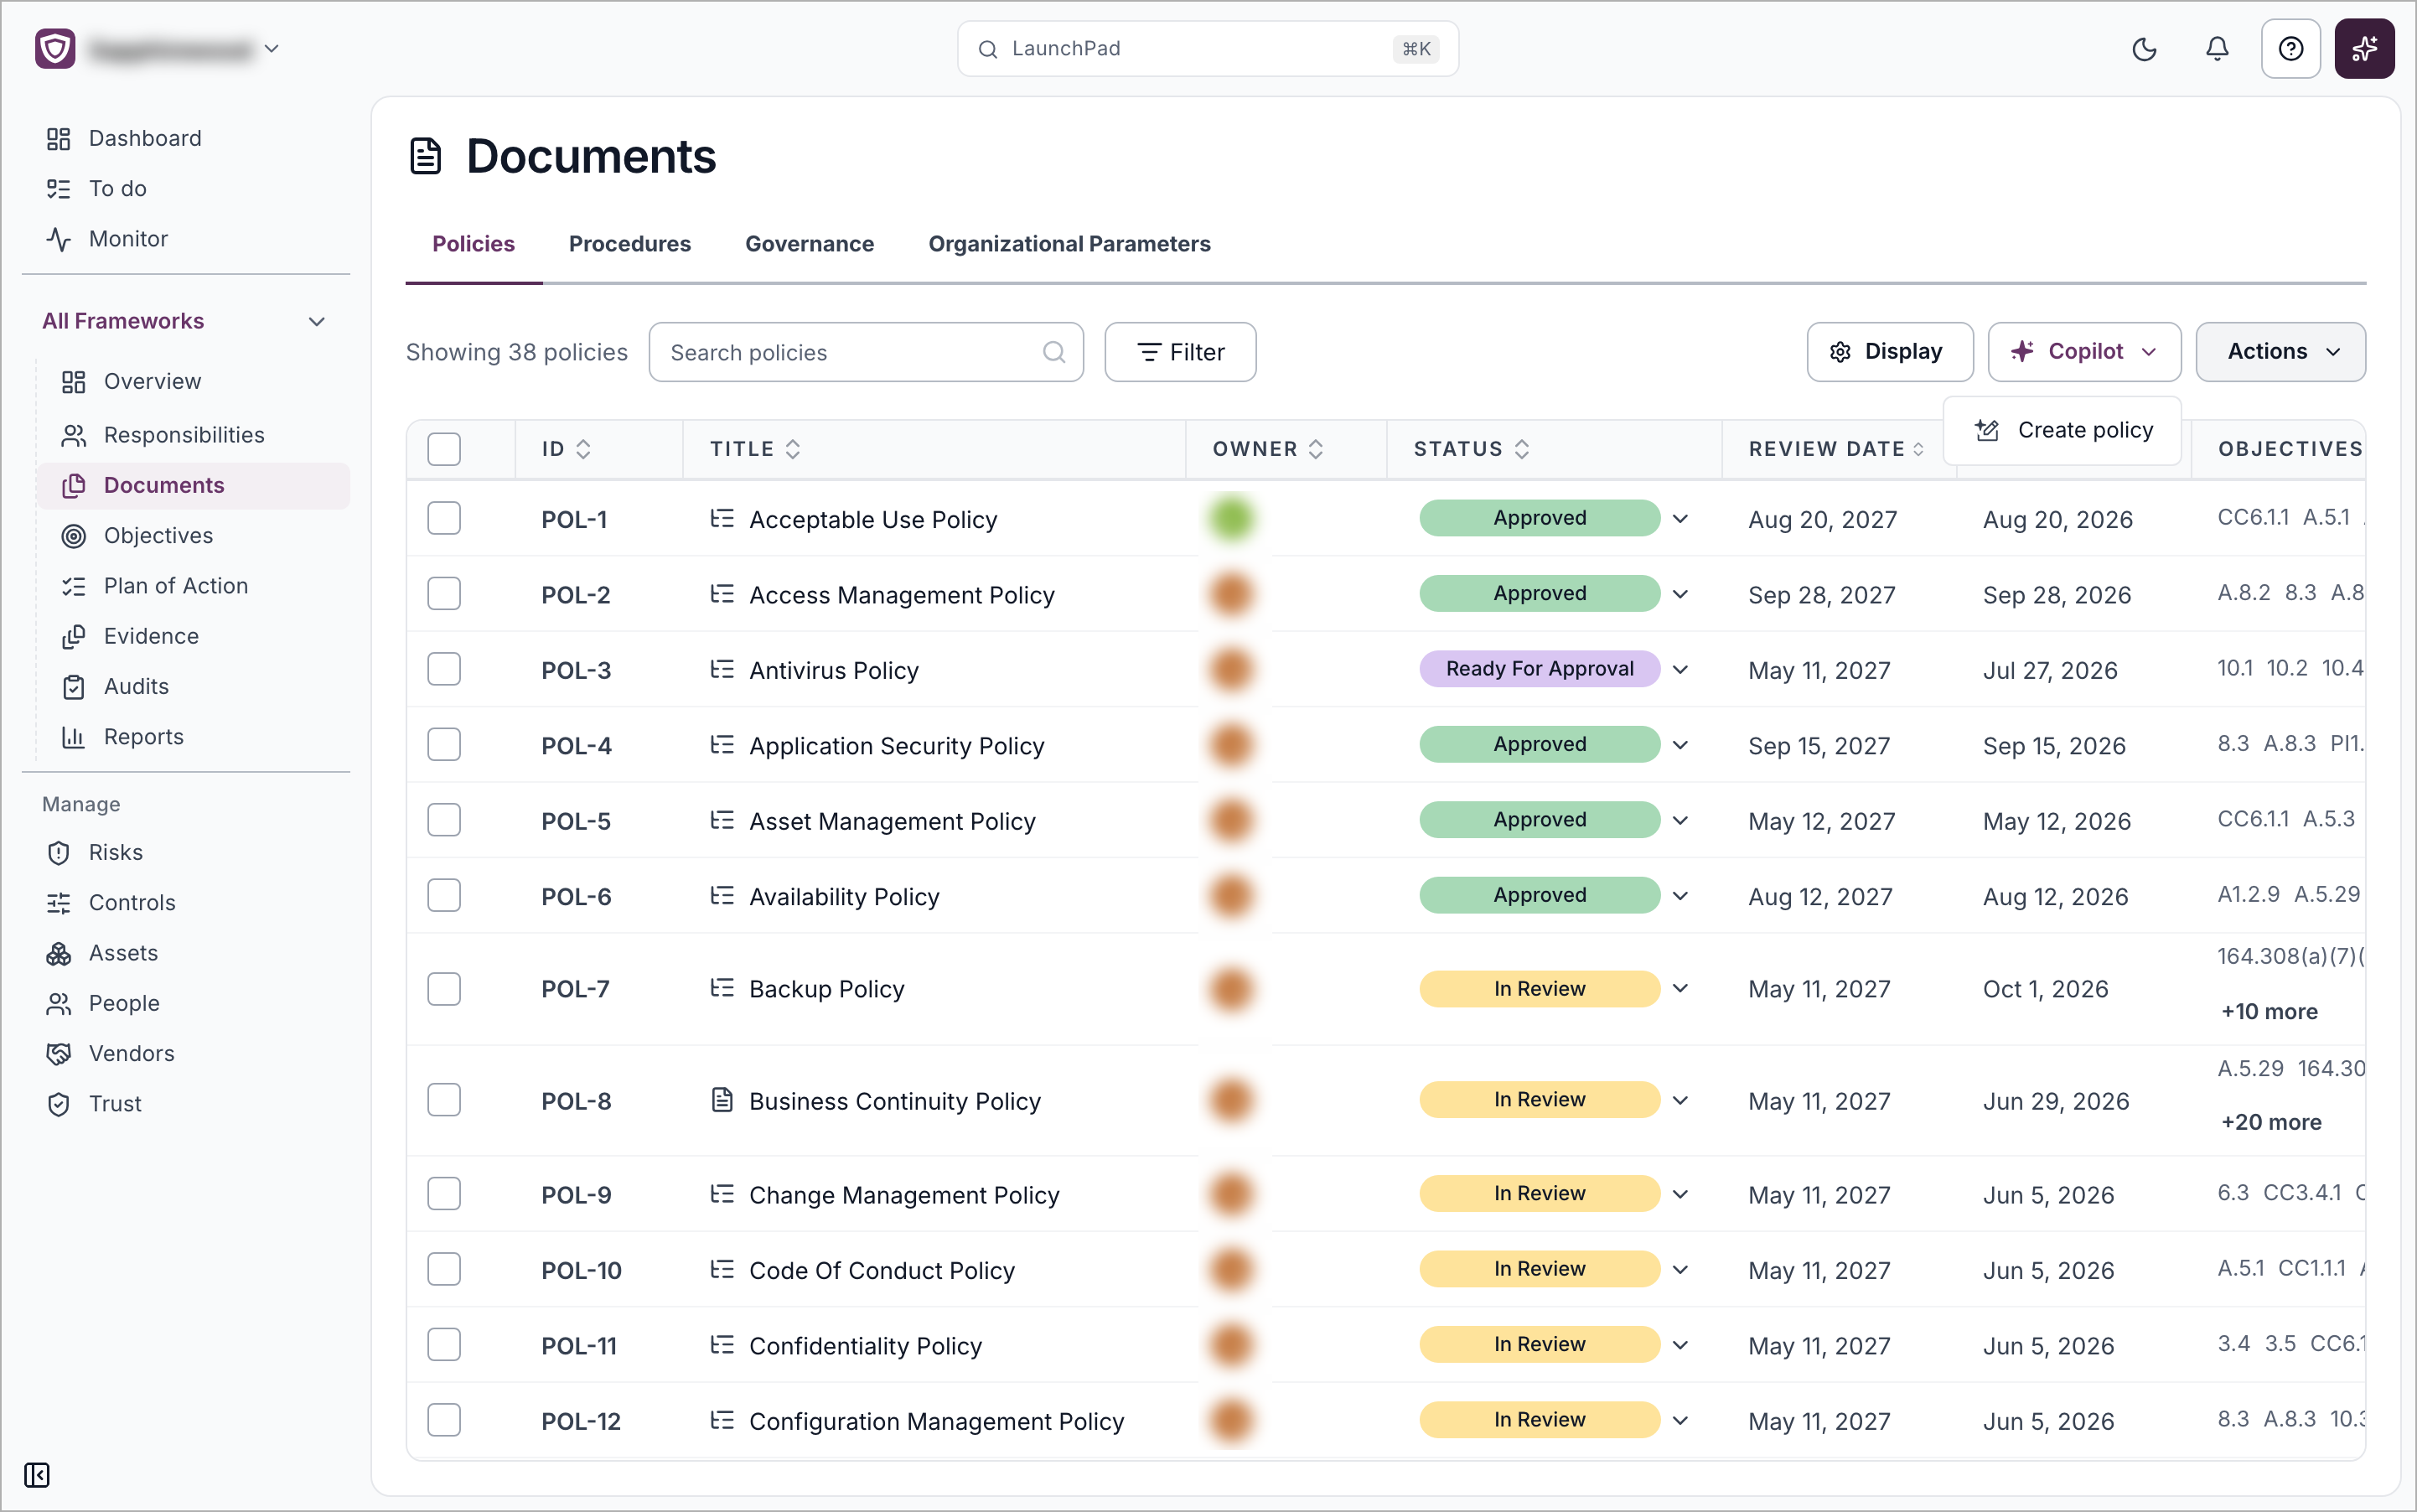
Task: Switch to the Governance tab
Action: click(x=810, y=244)
